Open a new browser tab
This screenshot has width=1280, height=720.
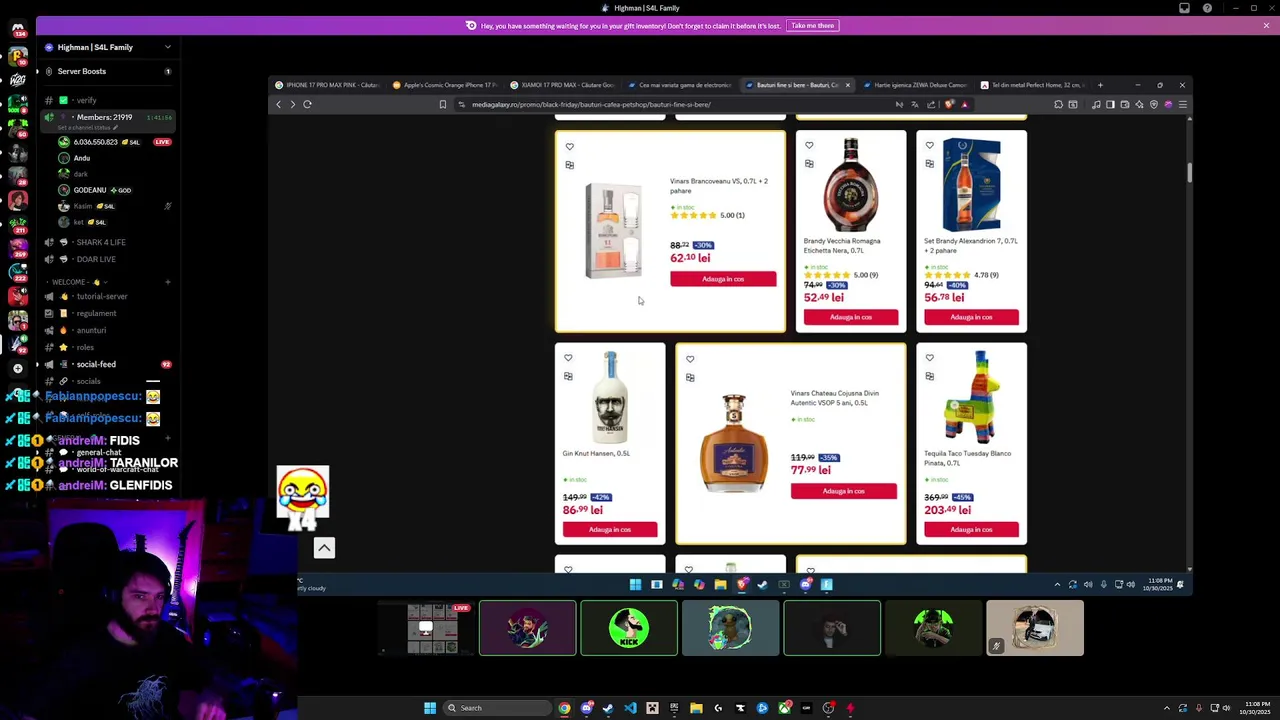[1100, 85]
